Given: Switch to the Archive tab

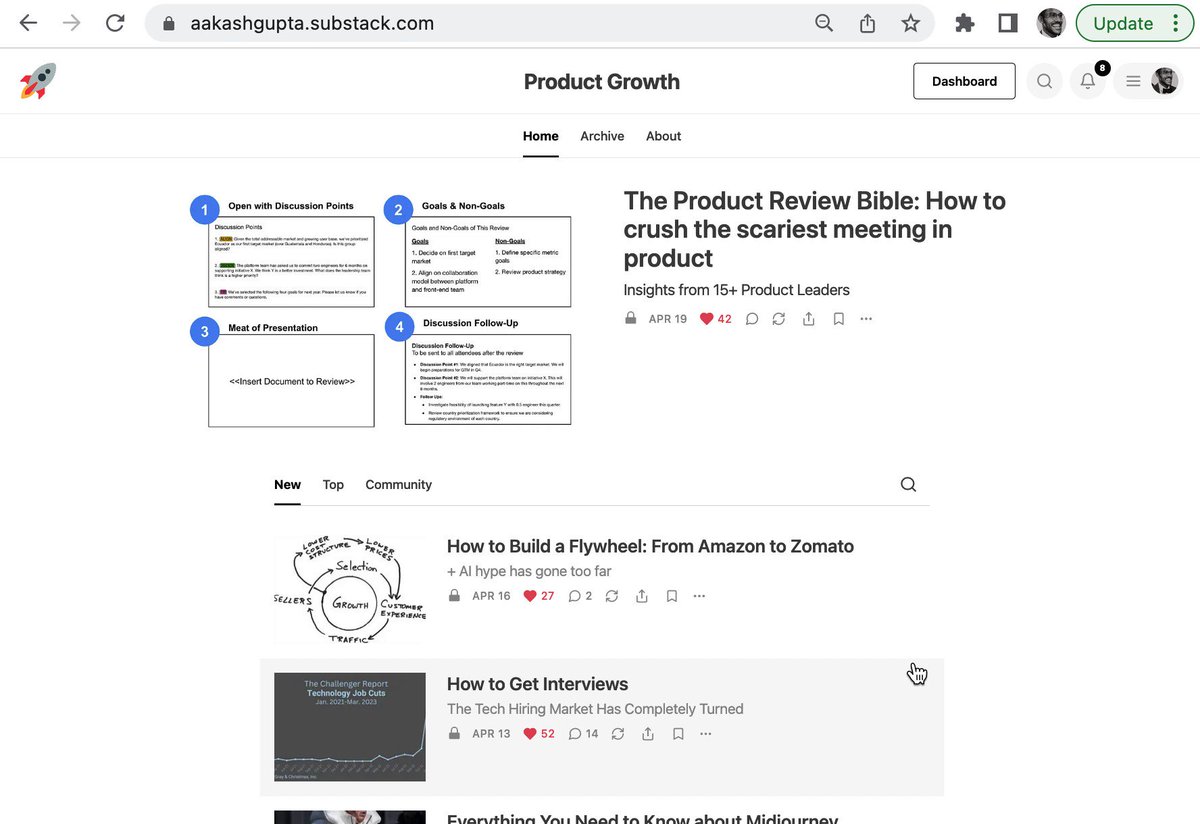Looking at the screenshot, I should click(602, 136).
